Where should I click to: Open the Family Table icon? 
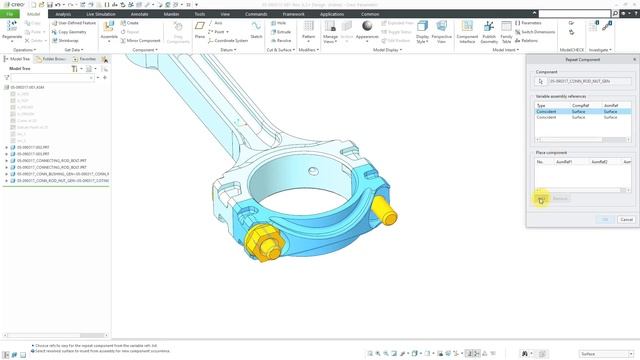506,27
